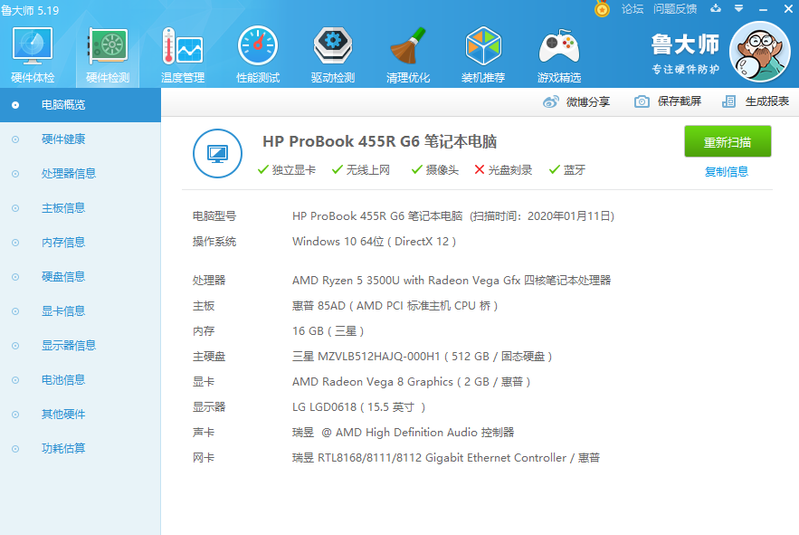Open 温度管理 temperature management
The height and width of the screenshot is (535, 799).
pos(182,55)
